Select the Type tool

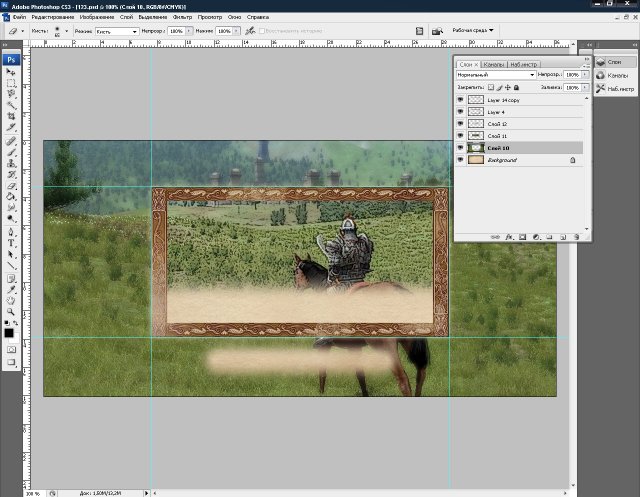tap(12, 242)
